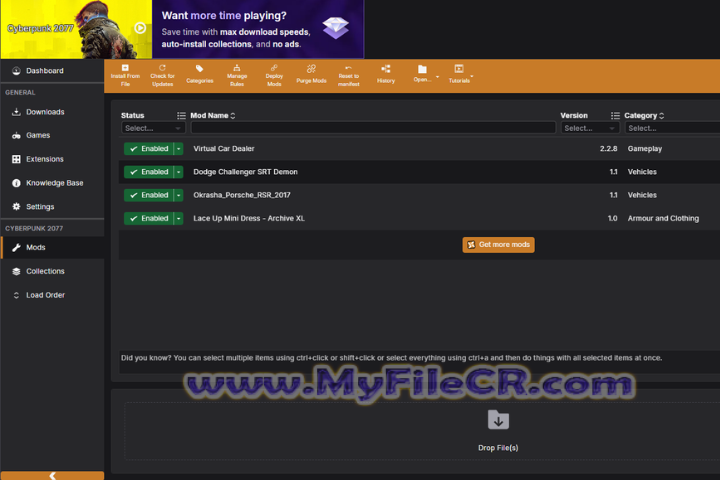This screenshot has width=720, height=480.
Task: Click Purge Mods toolbar icon
Action: 311,76
